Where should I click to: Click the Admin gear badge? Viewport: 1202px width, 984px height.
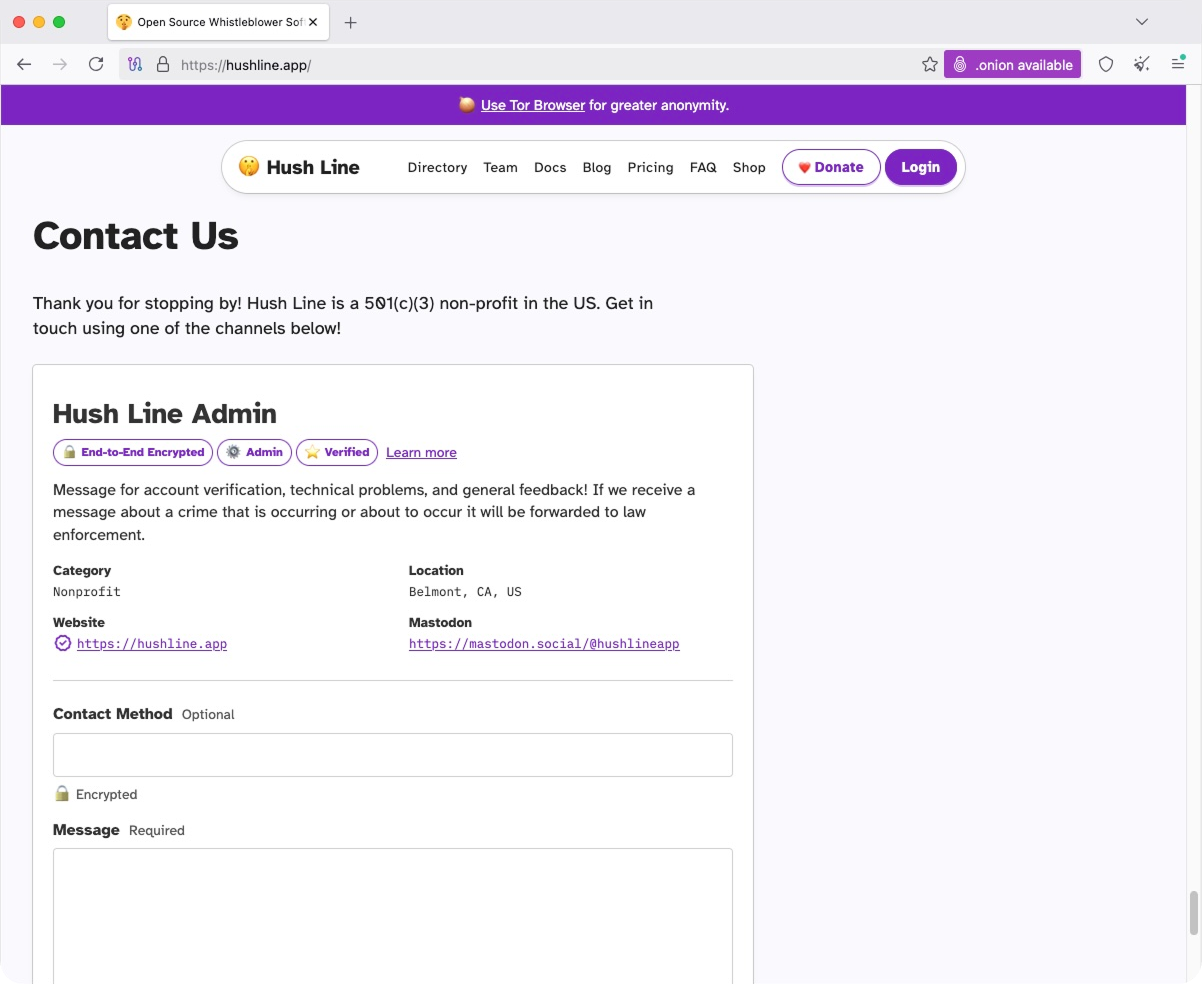(x=255, y=452)
